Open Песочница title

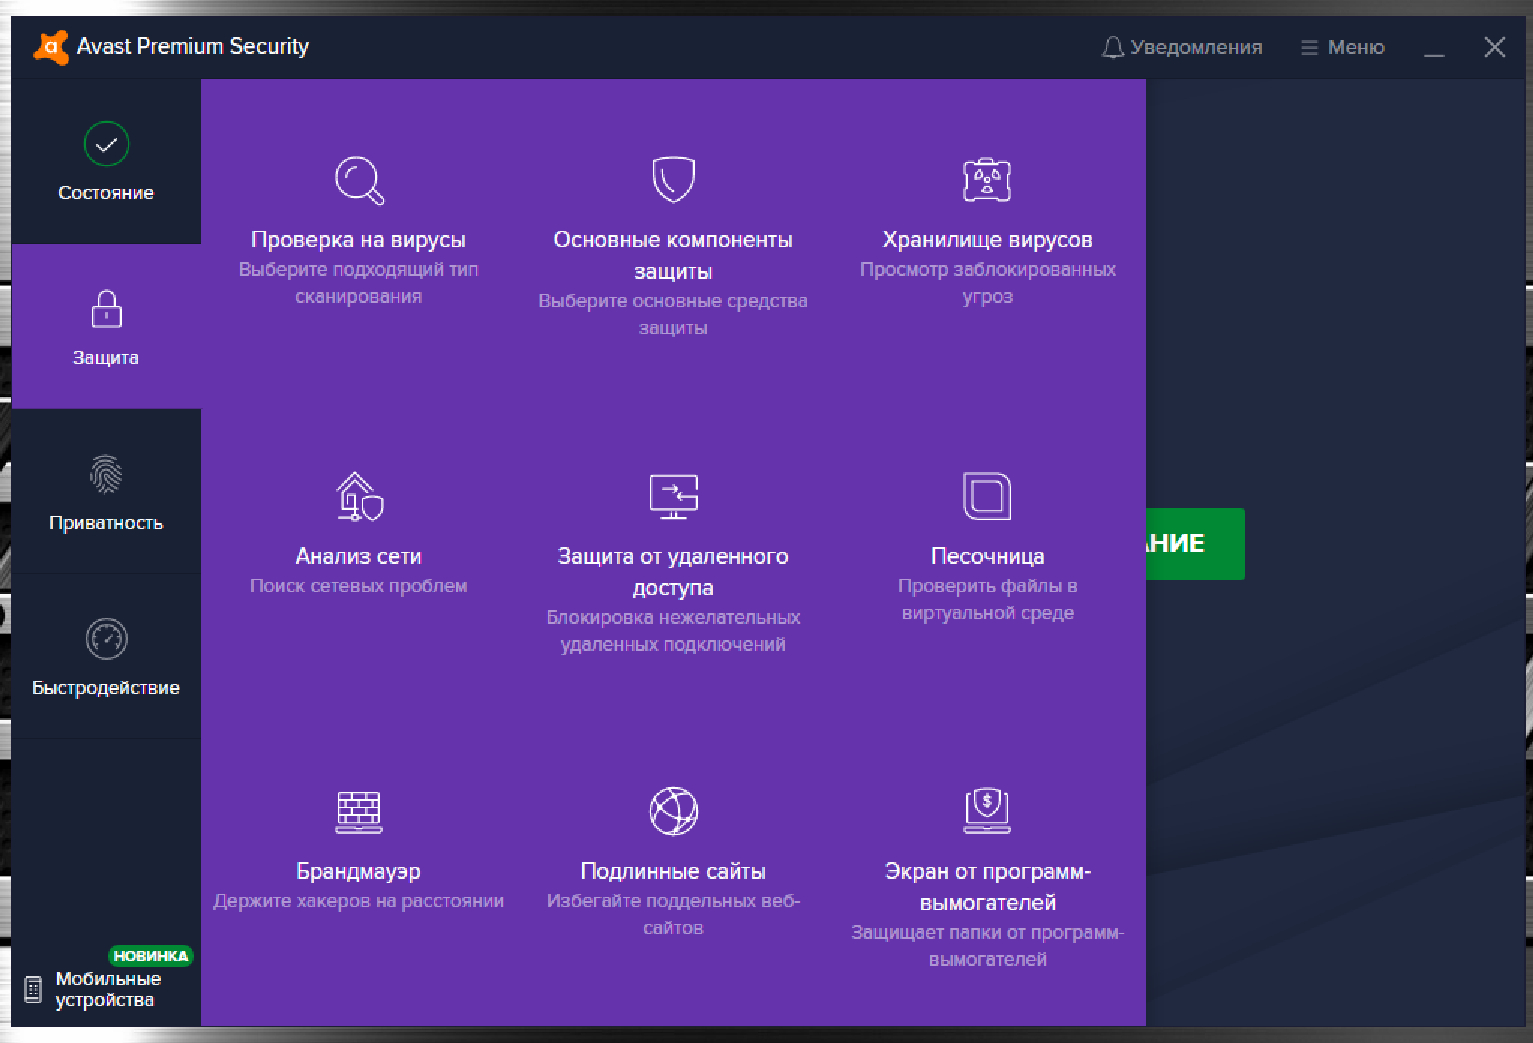tap(987, 556)
